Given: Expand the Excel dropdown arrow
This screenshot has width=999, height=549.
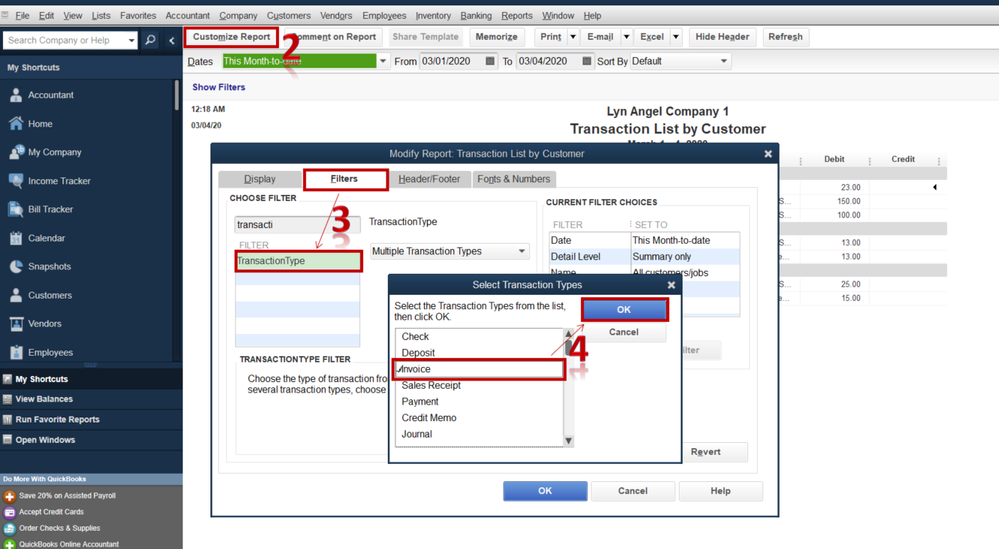Looking at the screenshot, I should coord(676,37).
